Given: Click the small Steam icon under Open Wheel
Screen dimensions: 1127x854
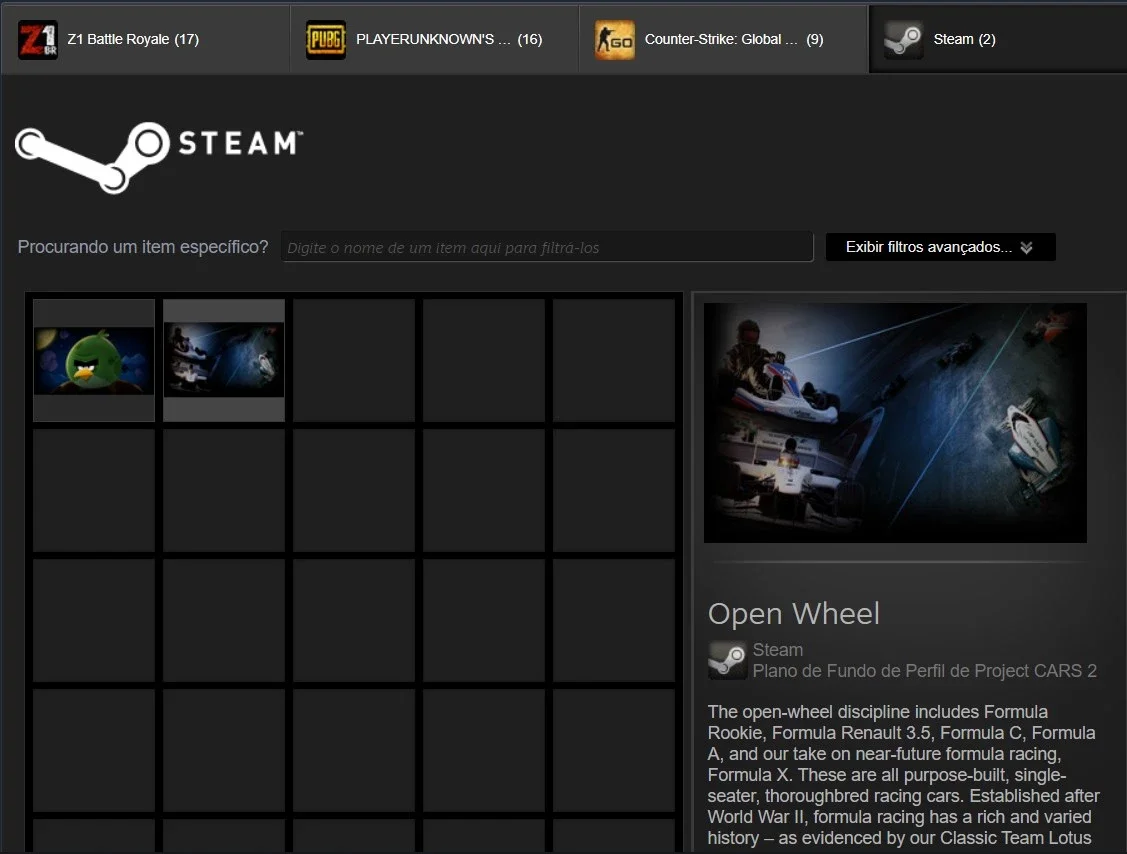Looking at the screenshot, I should [727, 660].
